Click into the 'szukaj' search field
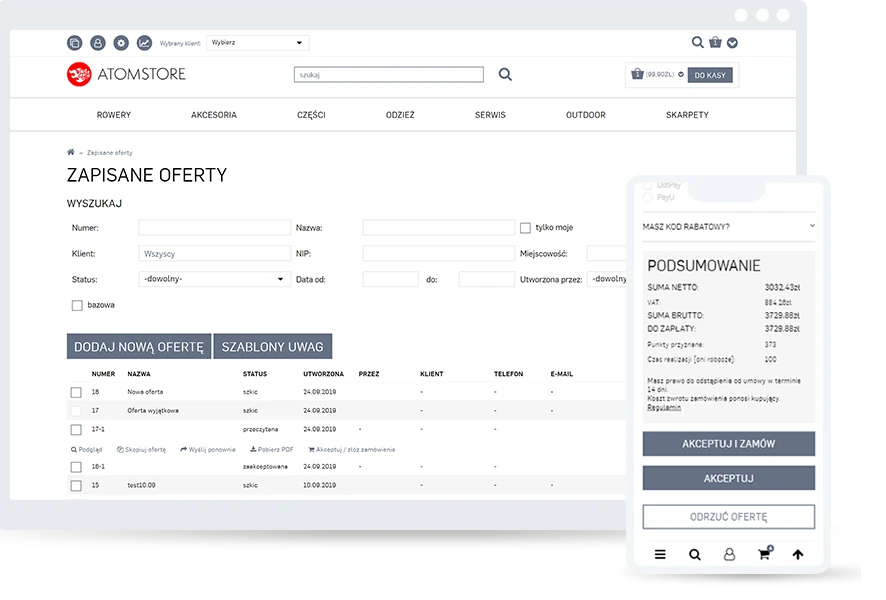This screenshot has width=886, height=600. tap(388, 75)
